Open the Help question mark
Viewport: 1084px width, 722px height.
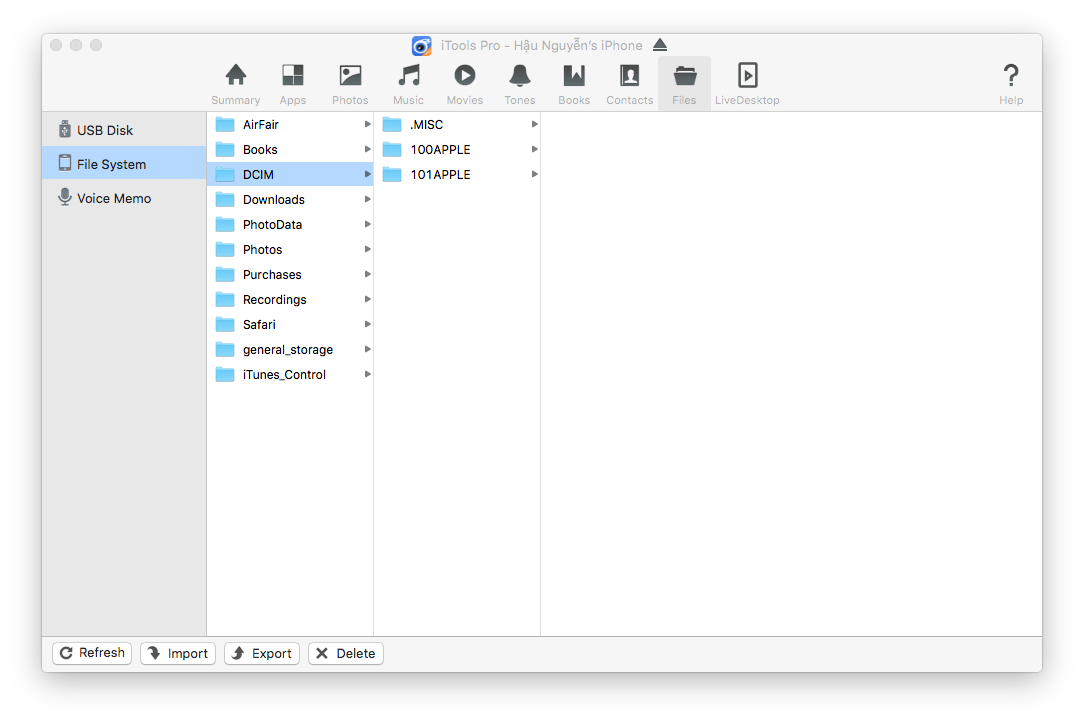1011,83
